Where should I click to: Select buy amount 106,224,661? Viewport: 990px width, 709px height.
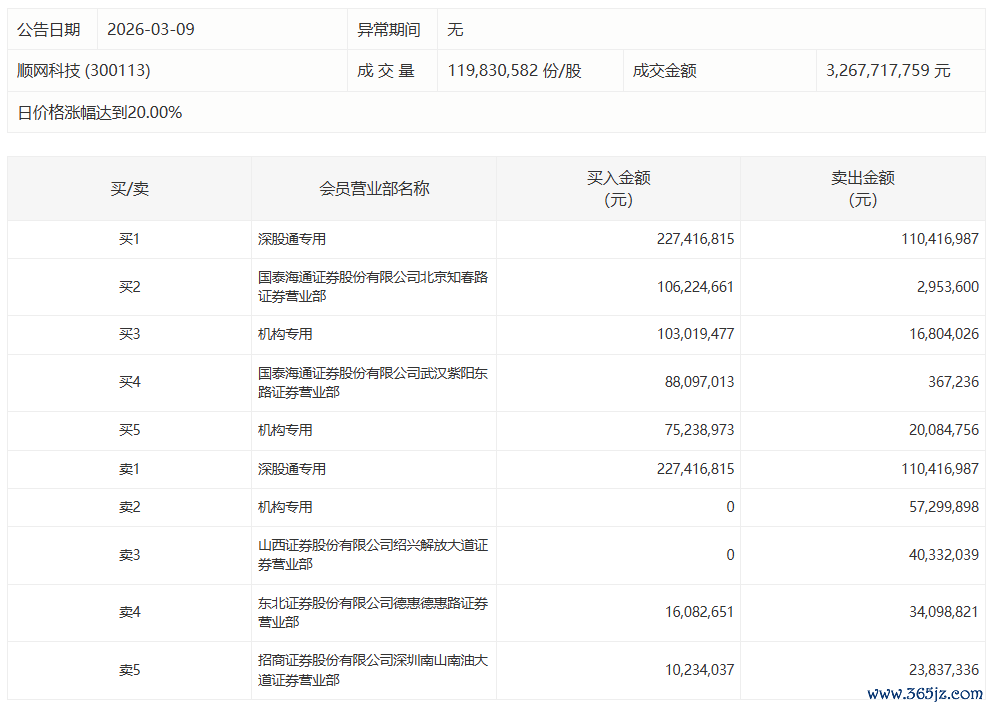695,287
